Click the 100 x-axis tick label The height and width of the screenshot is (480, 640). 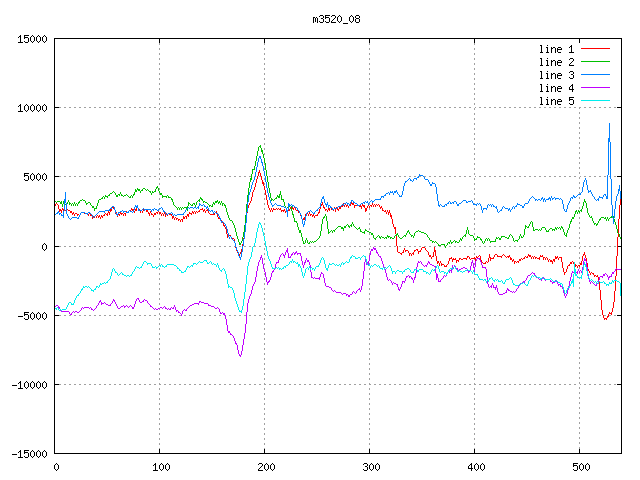tap(160, 466)
